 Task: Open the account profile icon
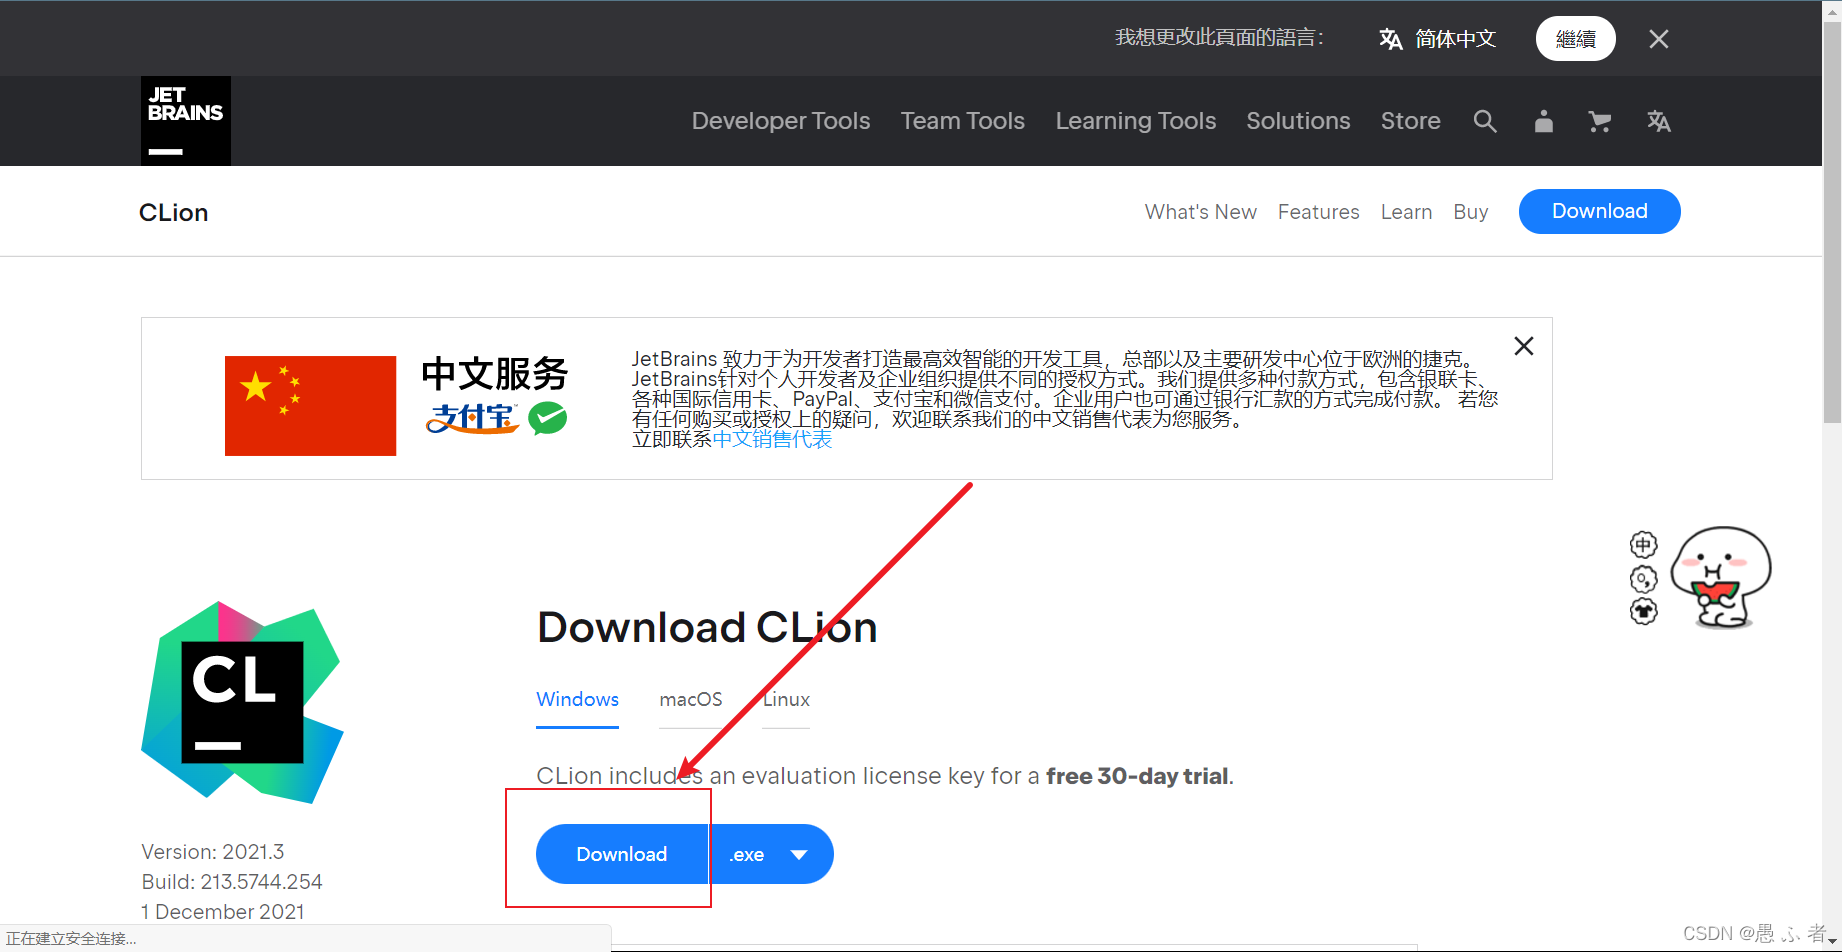(1544, 121)
